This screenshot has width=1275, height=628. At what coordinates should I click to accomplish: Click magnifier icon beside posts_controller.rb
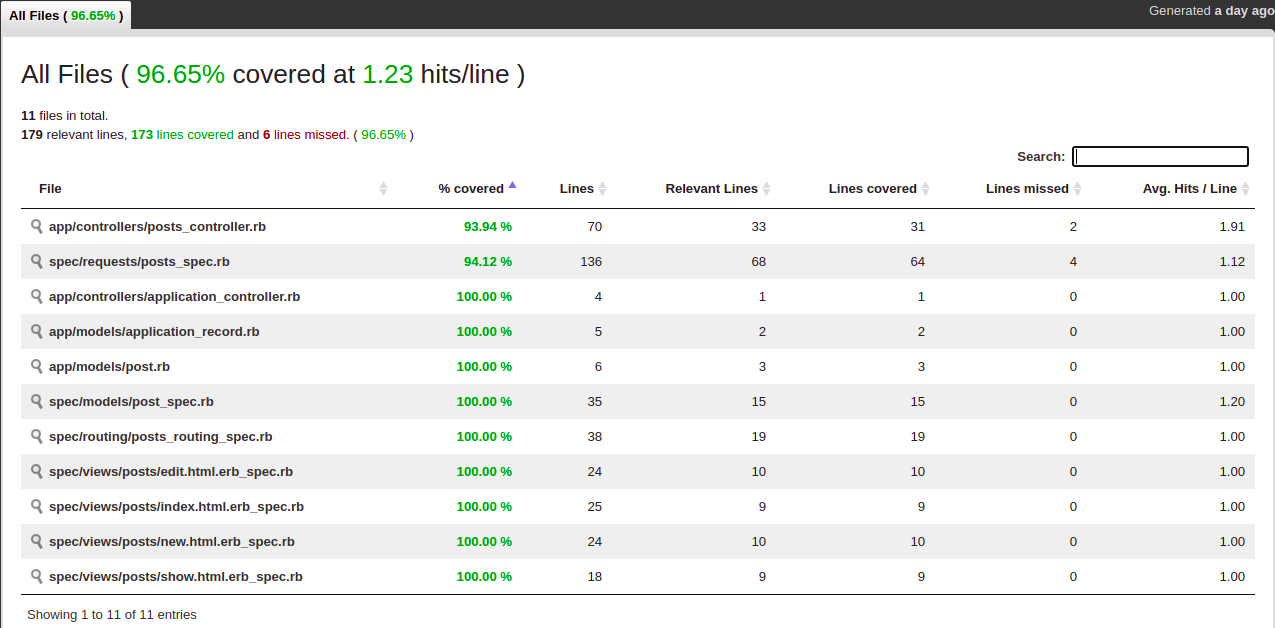[37, 226]
